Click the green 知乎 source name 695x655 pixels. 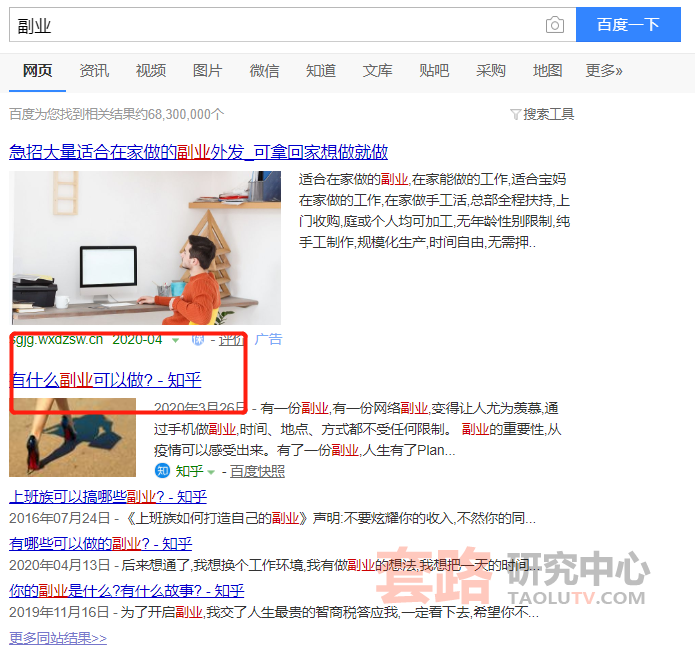click(190, 471)
